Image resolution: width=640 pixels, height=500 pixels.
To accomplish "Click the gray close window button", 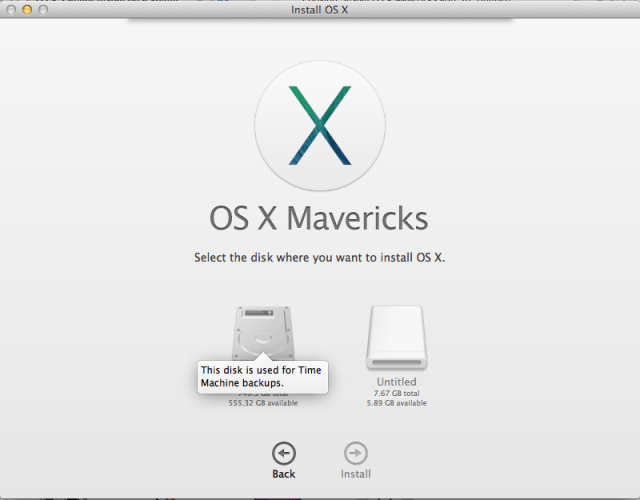I will (x=10, y=8).
